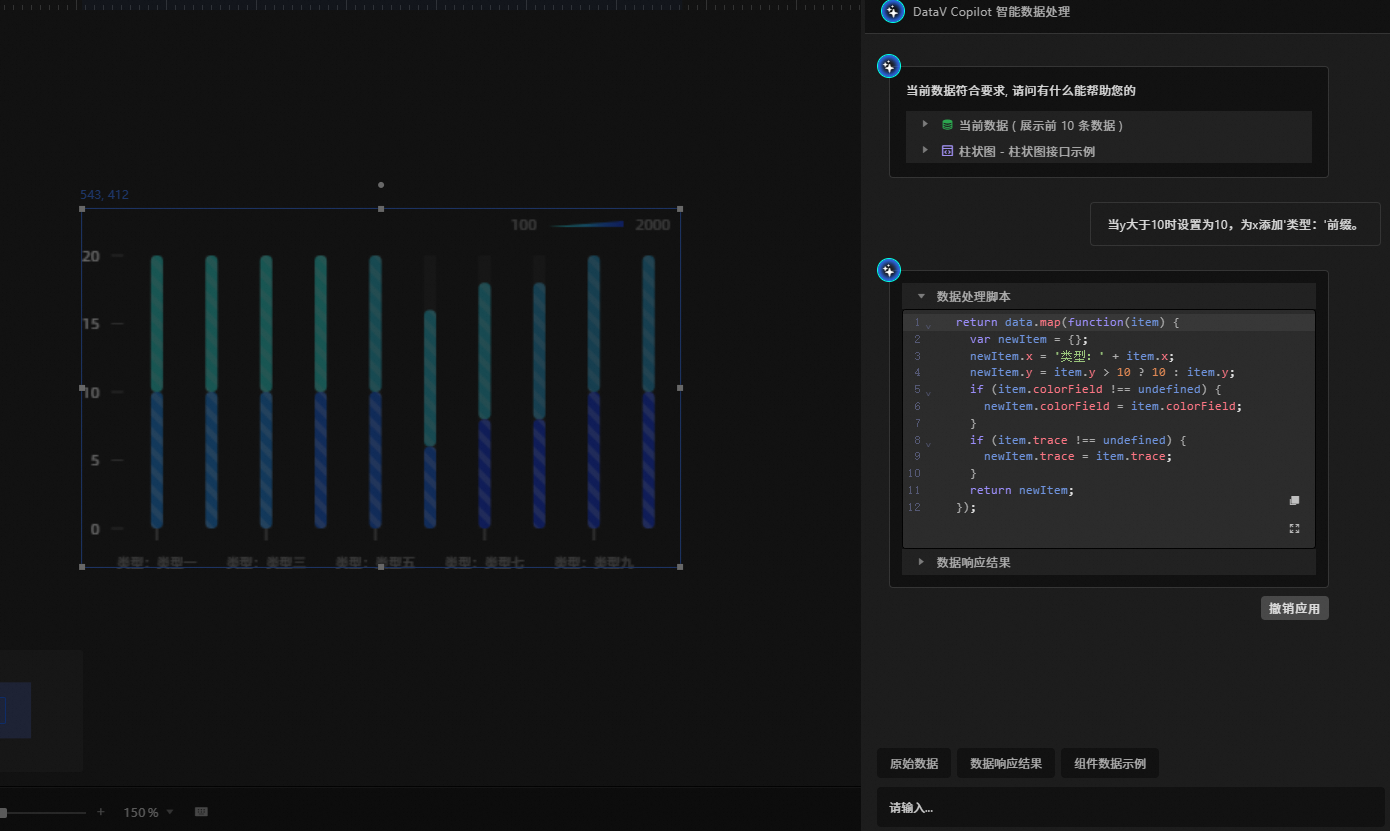Click the top-left resize handle of the chart
1390x831 pixels.
82,209
